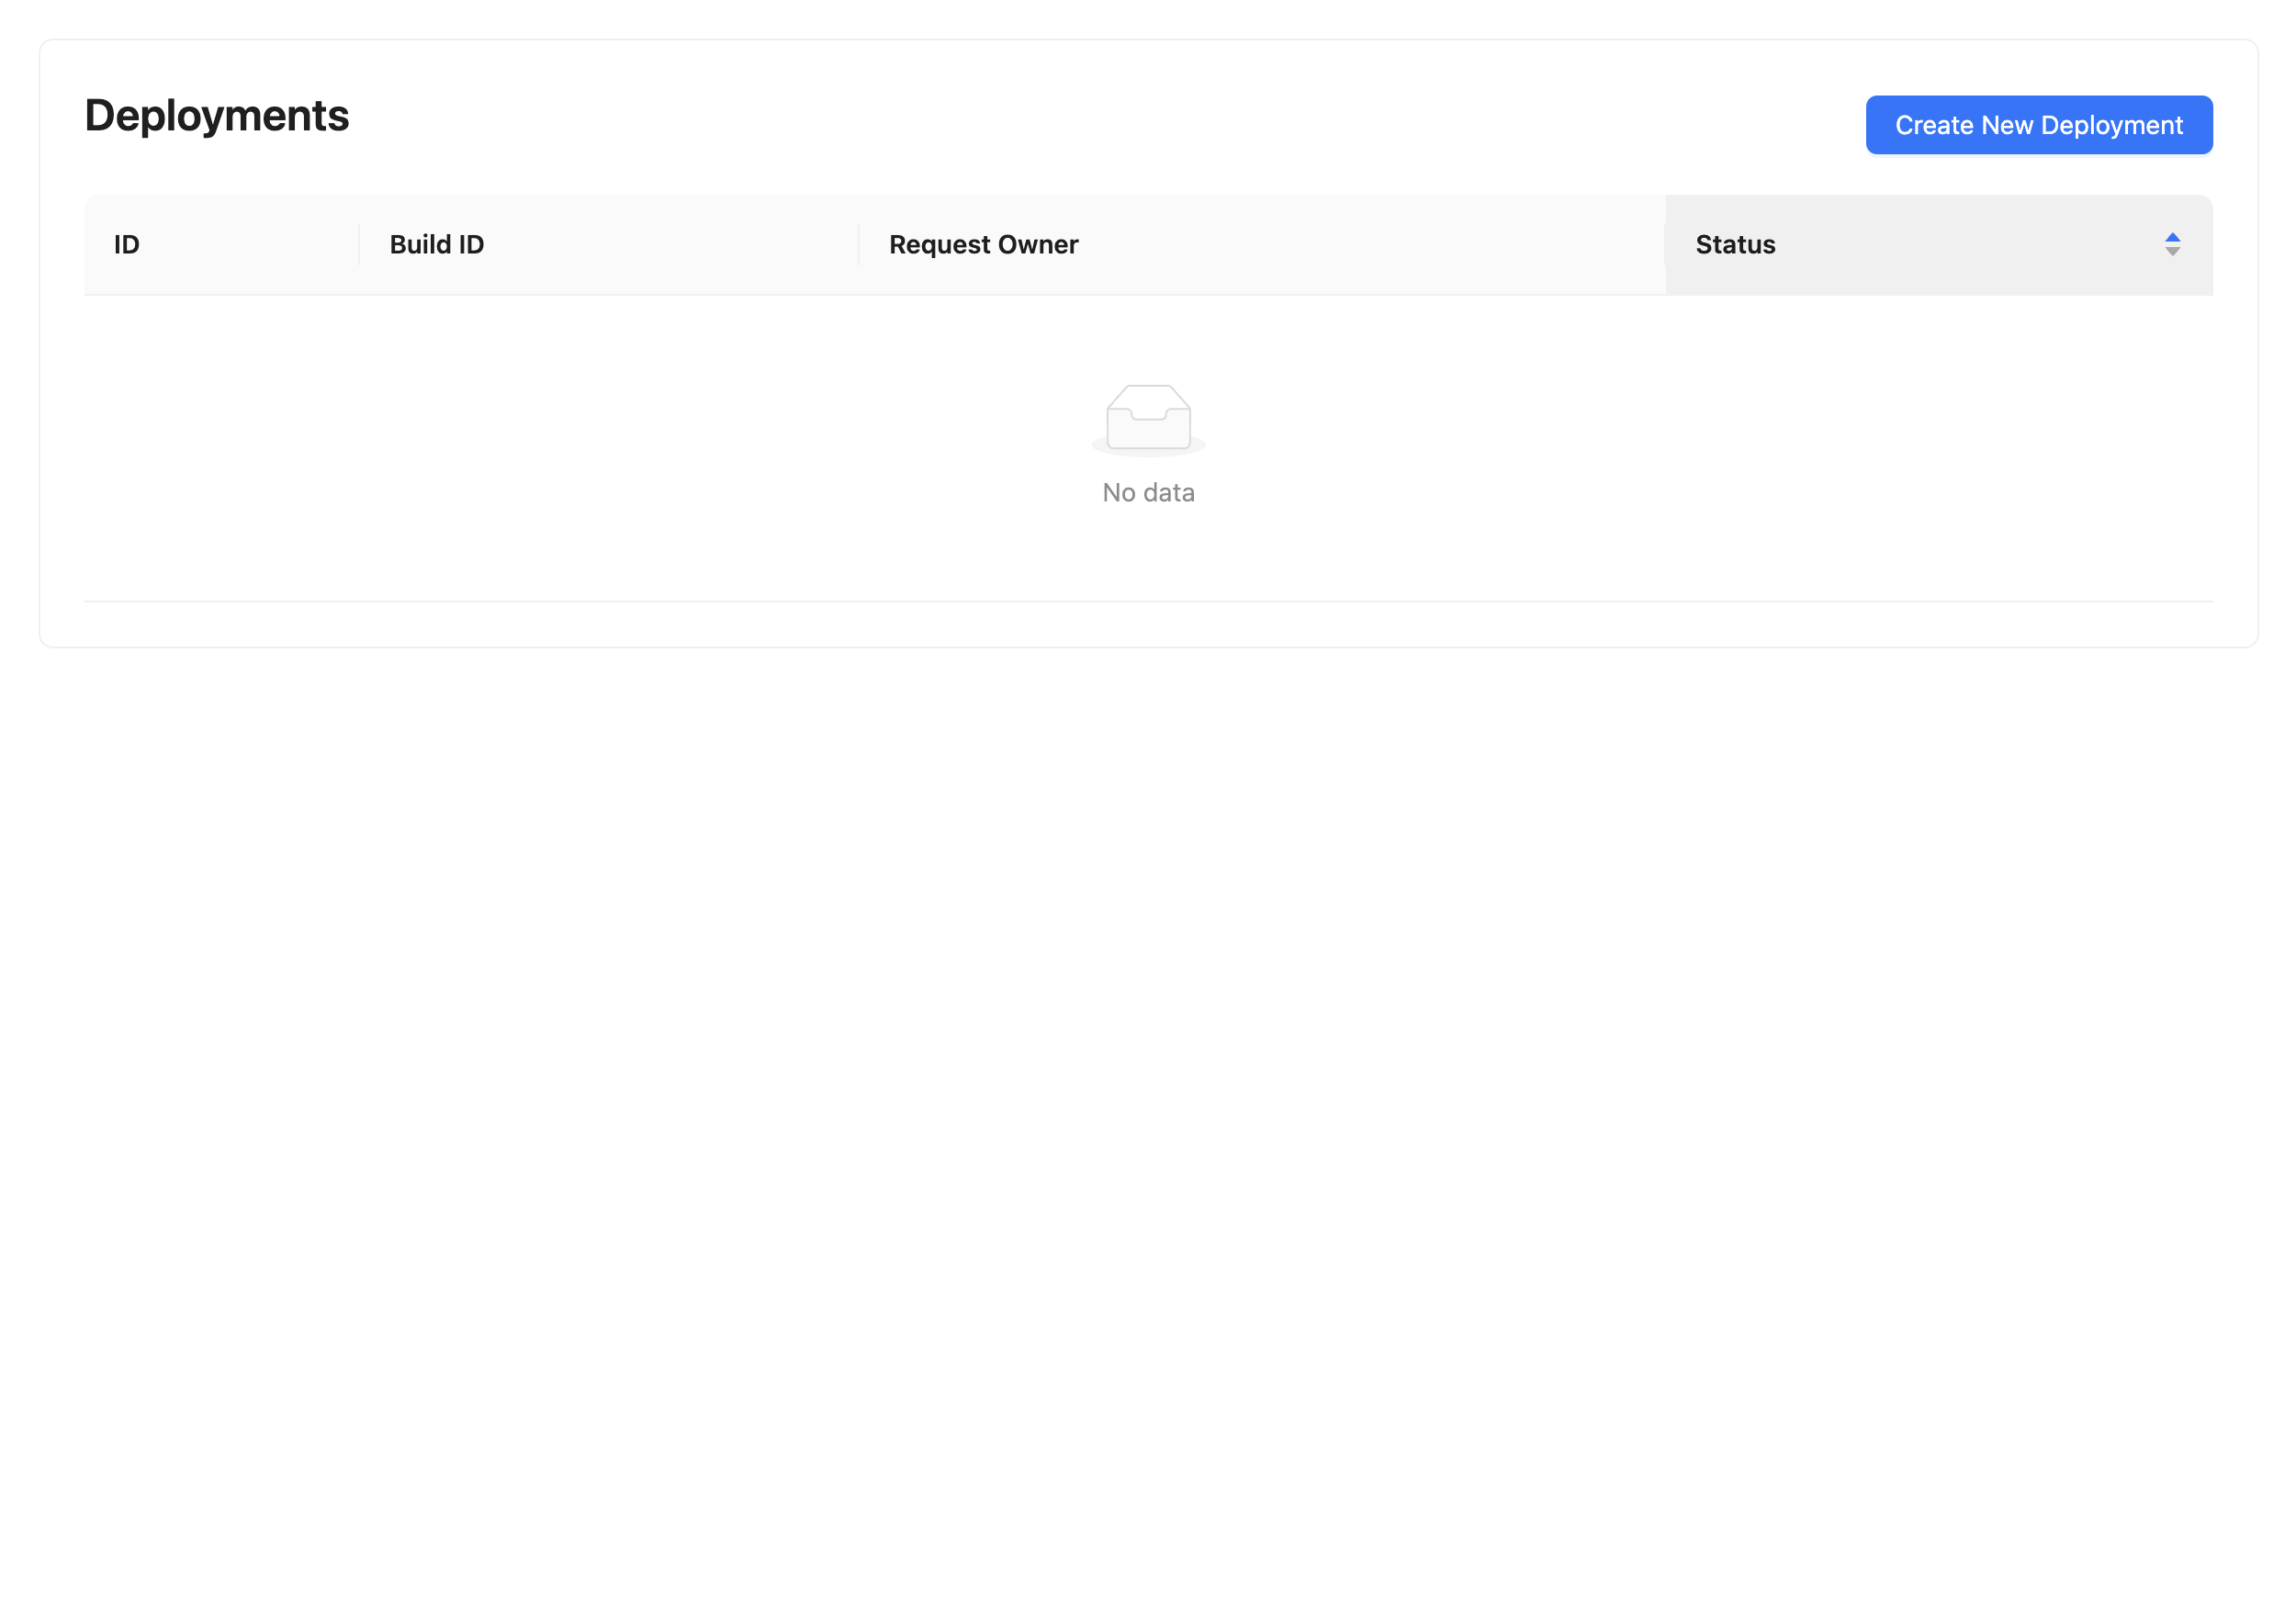2296x1609 pixels.
Task: Click the empty inbox No data icon
Action: [1148, 416]
